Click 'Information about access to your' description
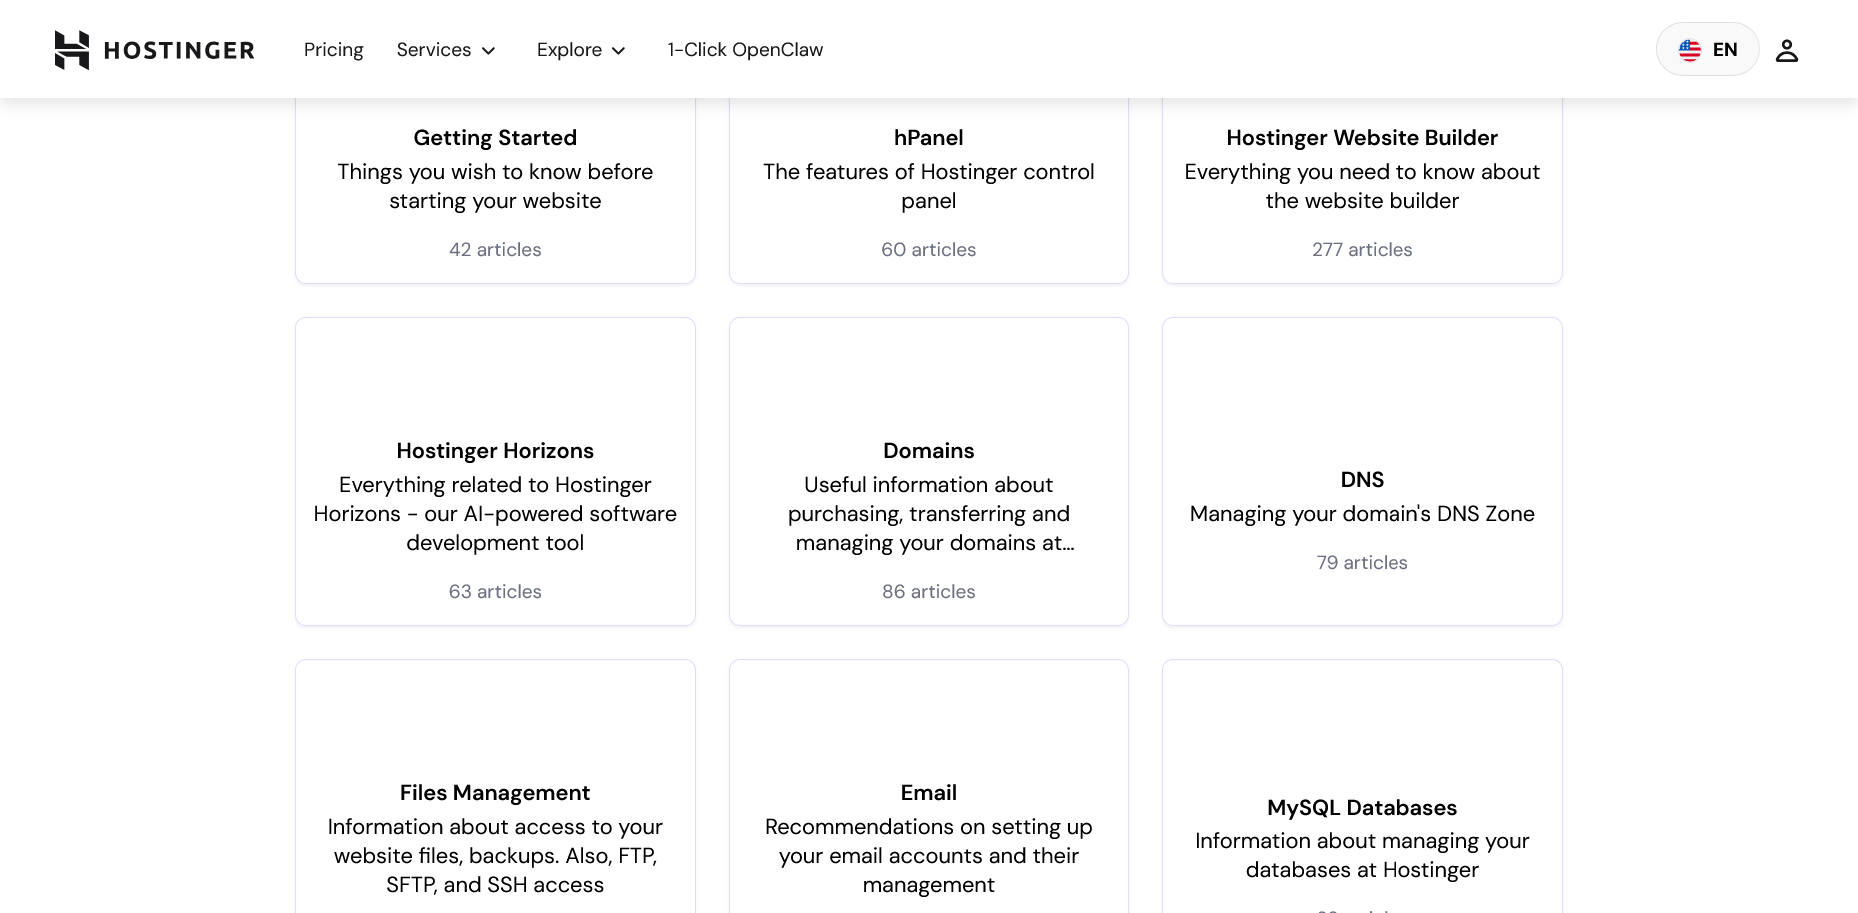Viewport: 1858px width, 913px height. [495, 856]
